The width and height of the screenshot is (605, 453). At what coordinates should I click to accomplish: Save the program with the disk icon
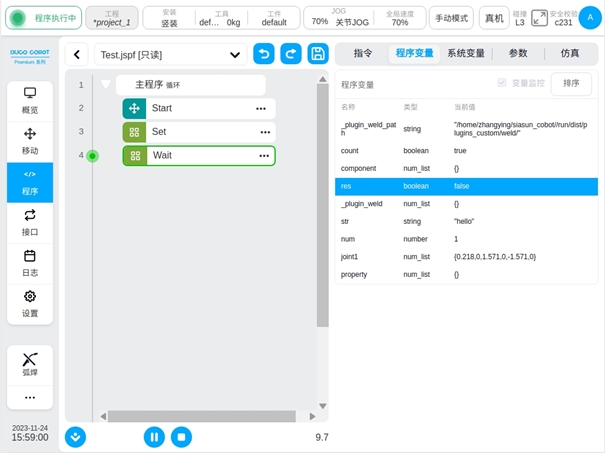click(318, 55)
